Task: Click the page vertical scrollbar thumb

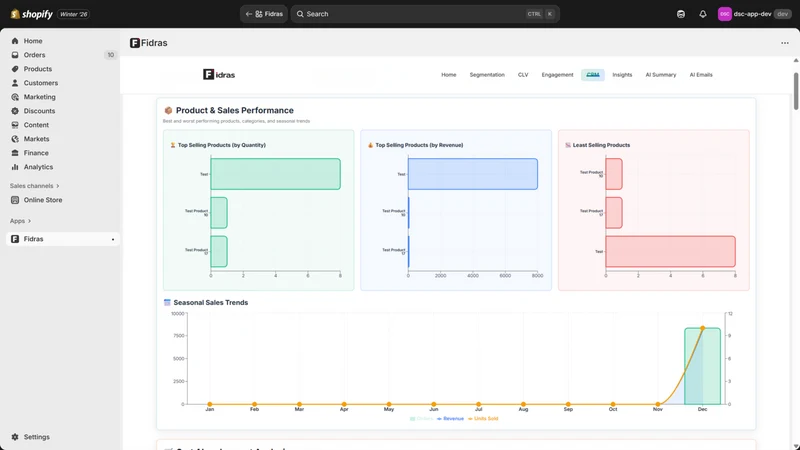Action: click(796, 91)
